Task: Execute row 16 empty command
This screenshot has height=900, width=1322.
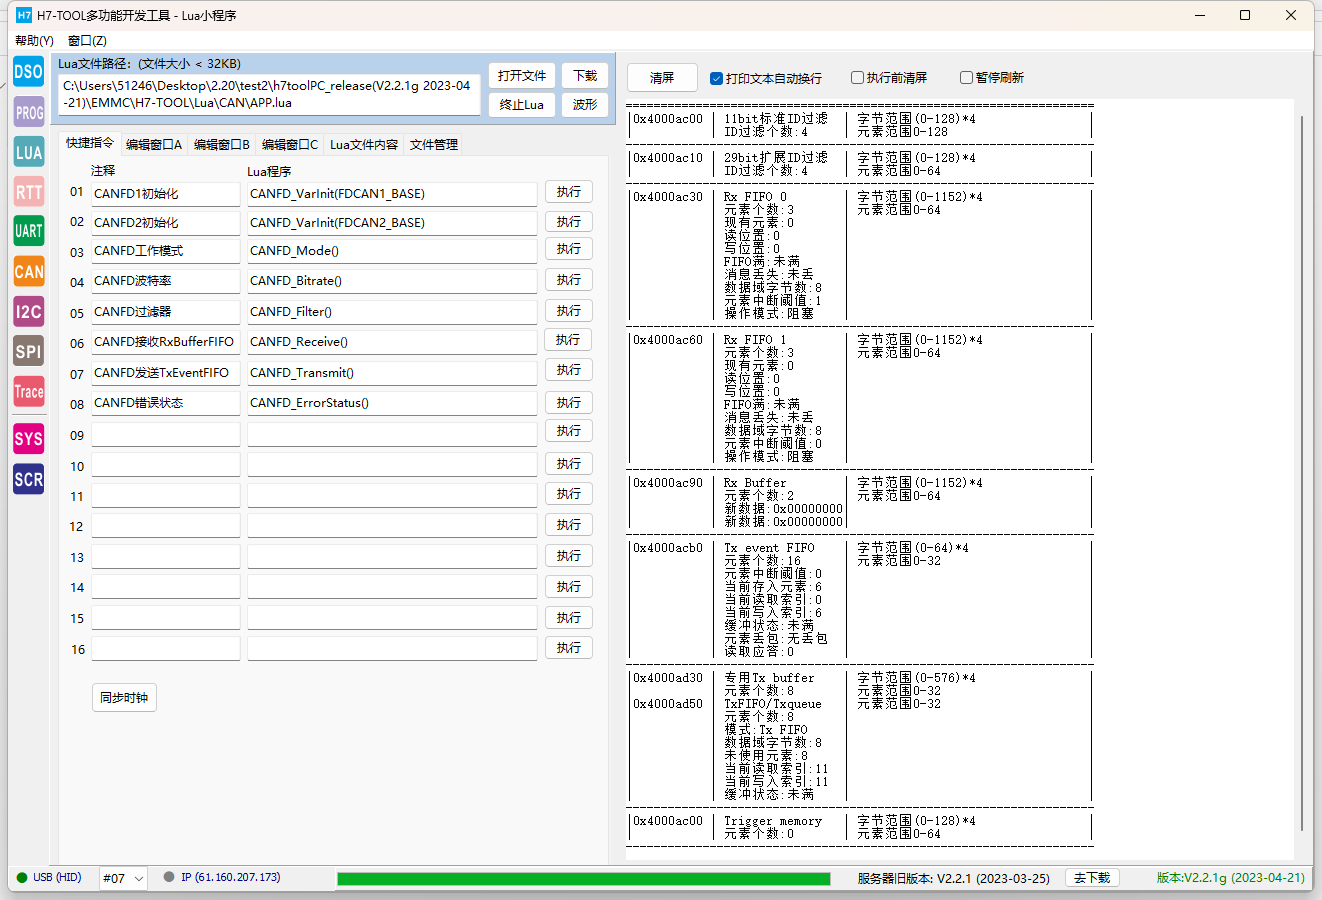Action: click(x=569, y=648)
